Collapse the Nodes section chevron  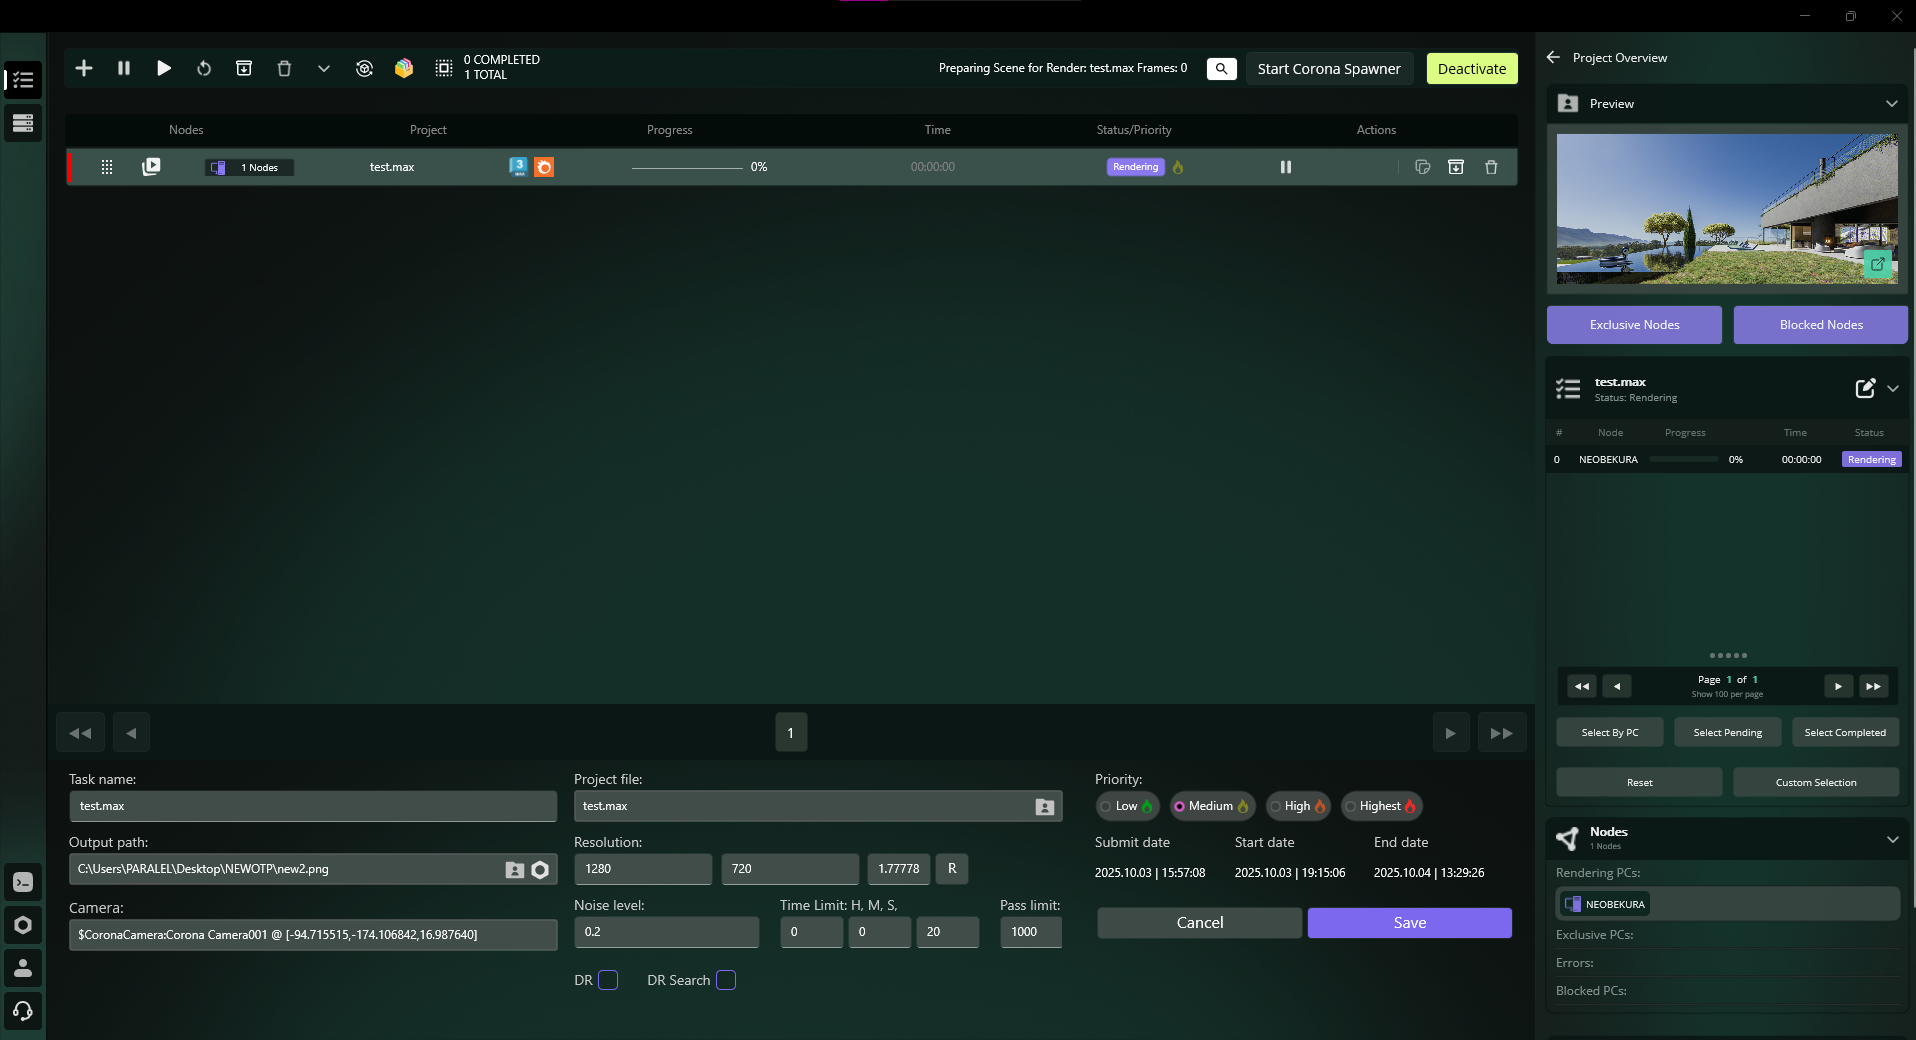1892,839
